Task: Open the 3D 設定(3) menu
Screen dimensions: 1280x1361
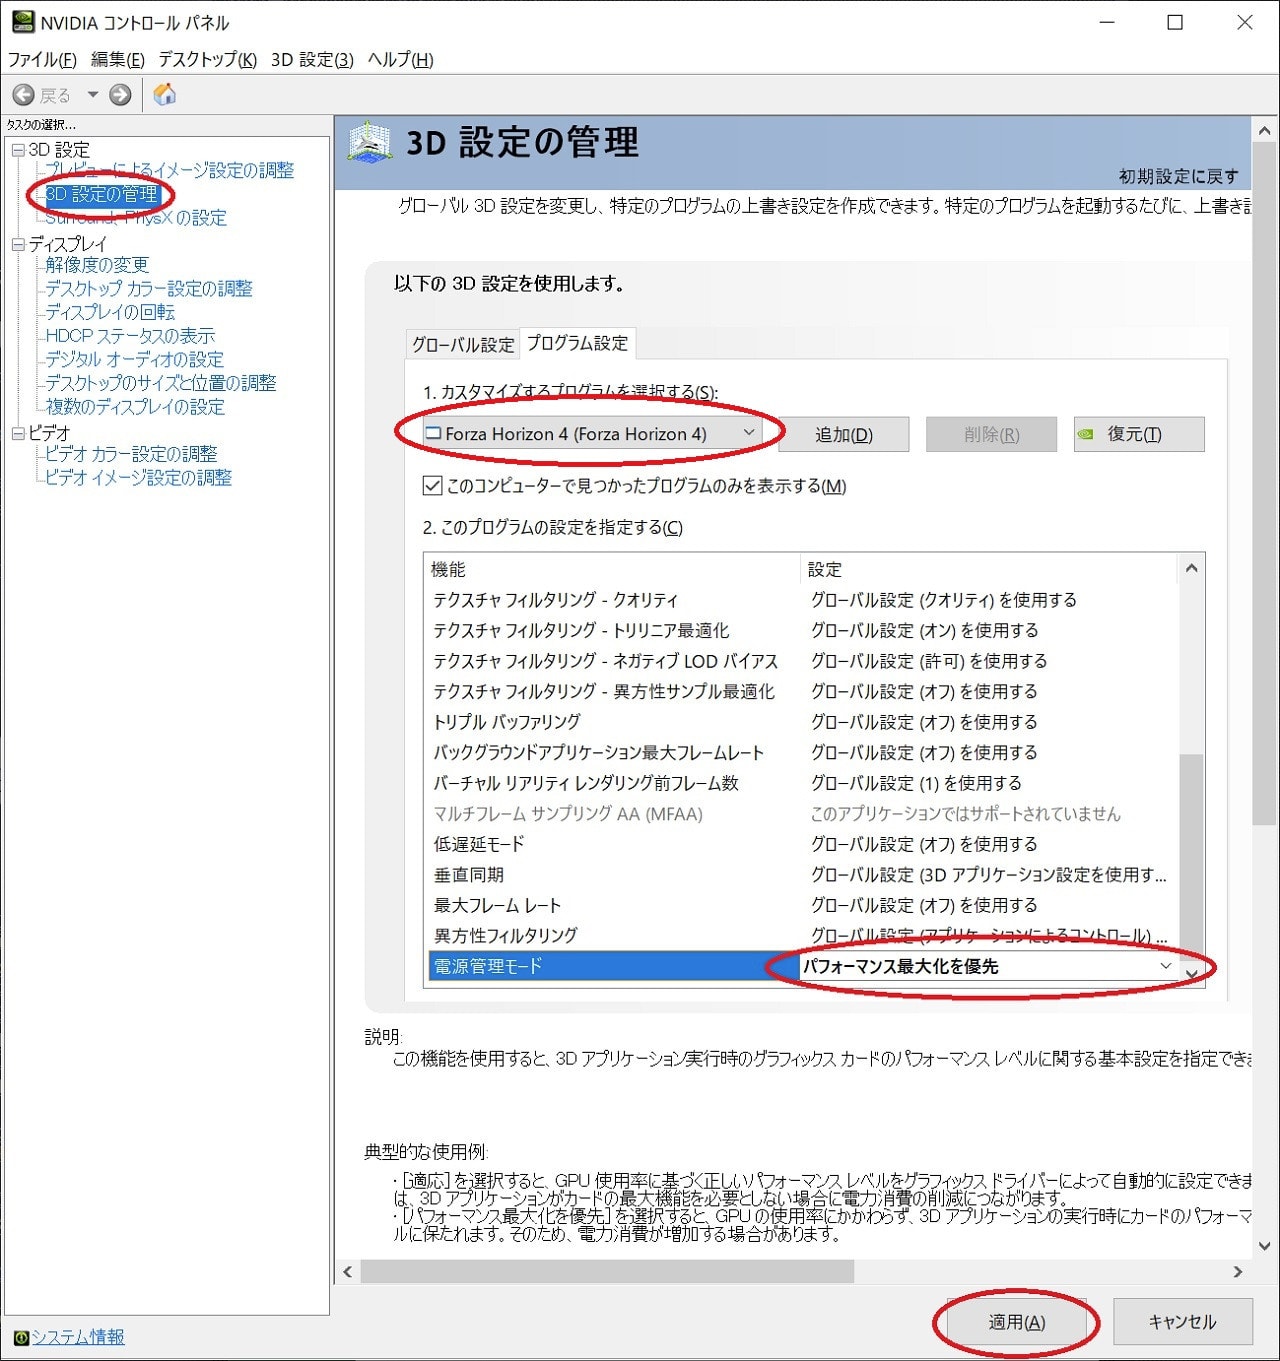Action: pyautogui.click(x=312, y=60)
